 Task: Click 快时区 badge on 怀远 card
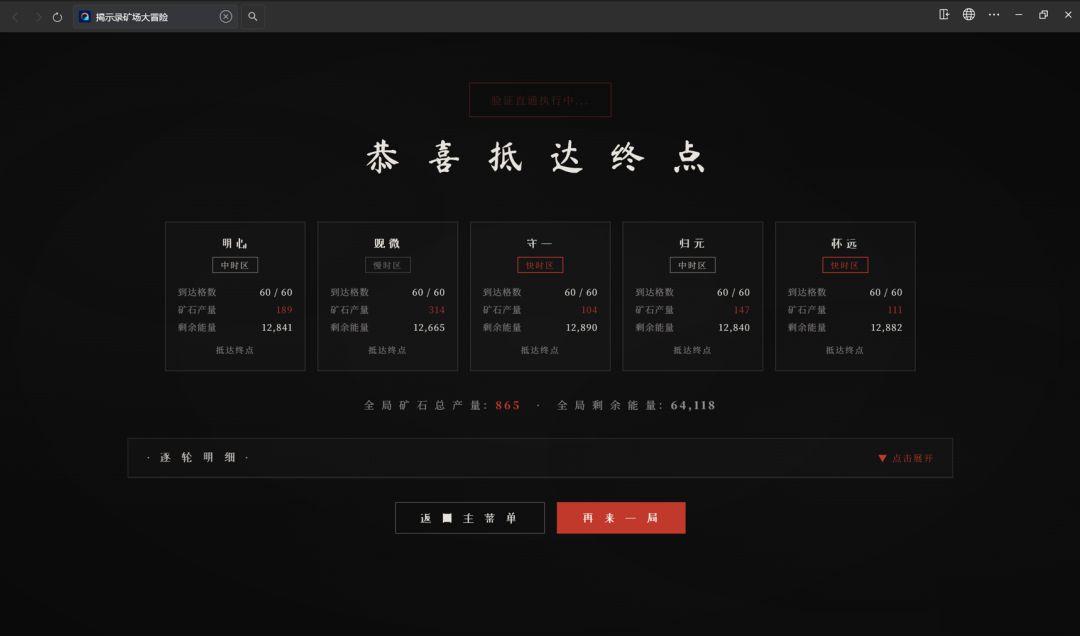coord(845,265)
